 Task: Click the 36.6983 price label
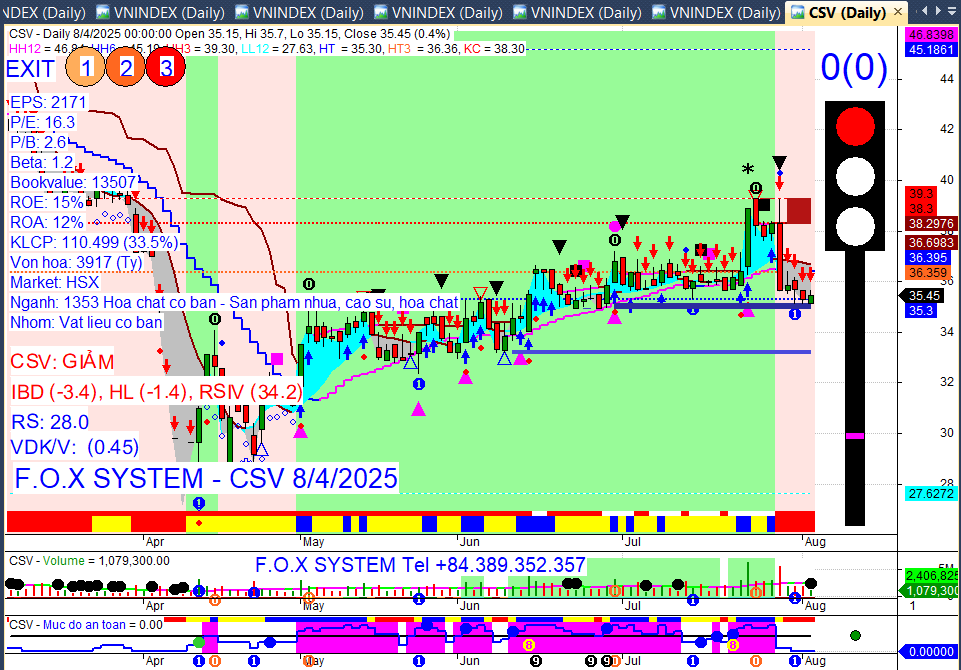coord(932,243)
